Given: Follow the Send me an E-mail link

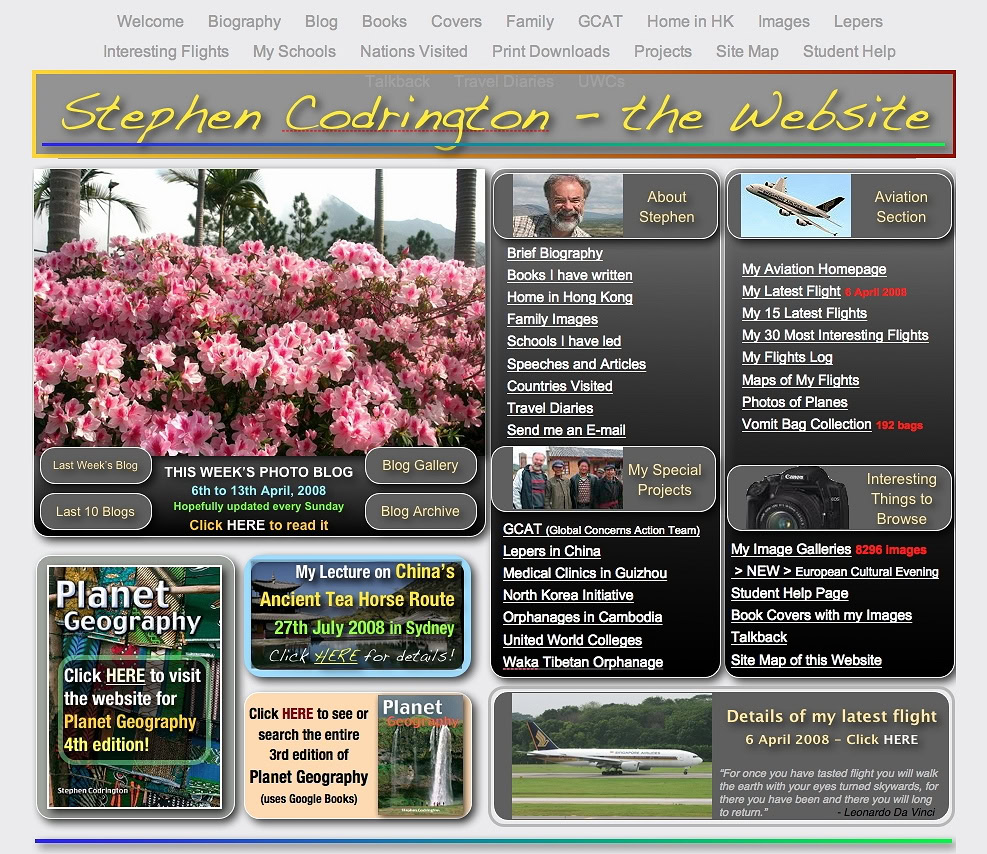Looking at the screenshot, I should 566,430.
